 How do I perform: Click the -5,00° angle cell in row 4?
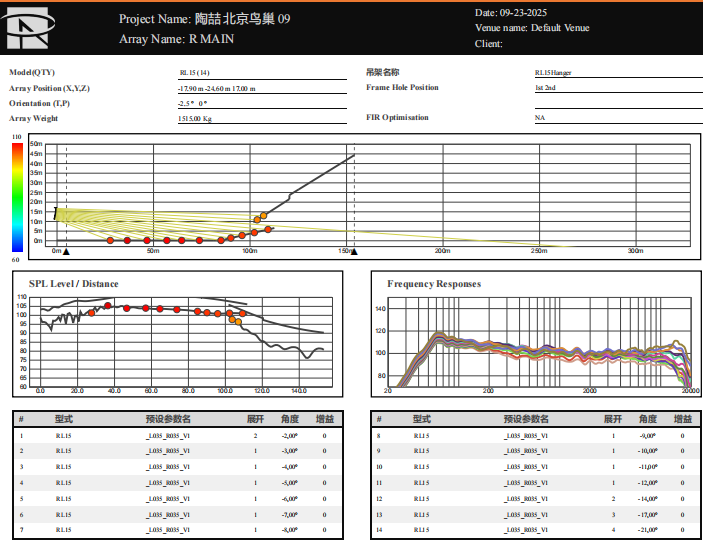point(290,483)
